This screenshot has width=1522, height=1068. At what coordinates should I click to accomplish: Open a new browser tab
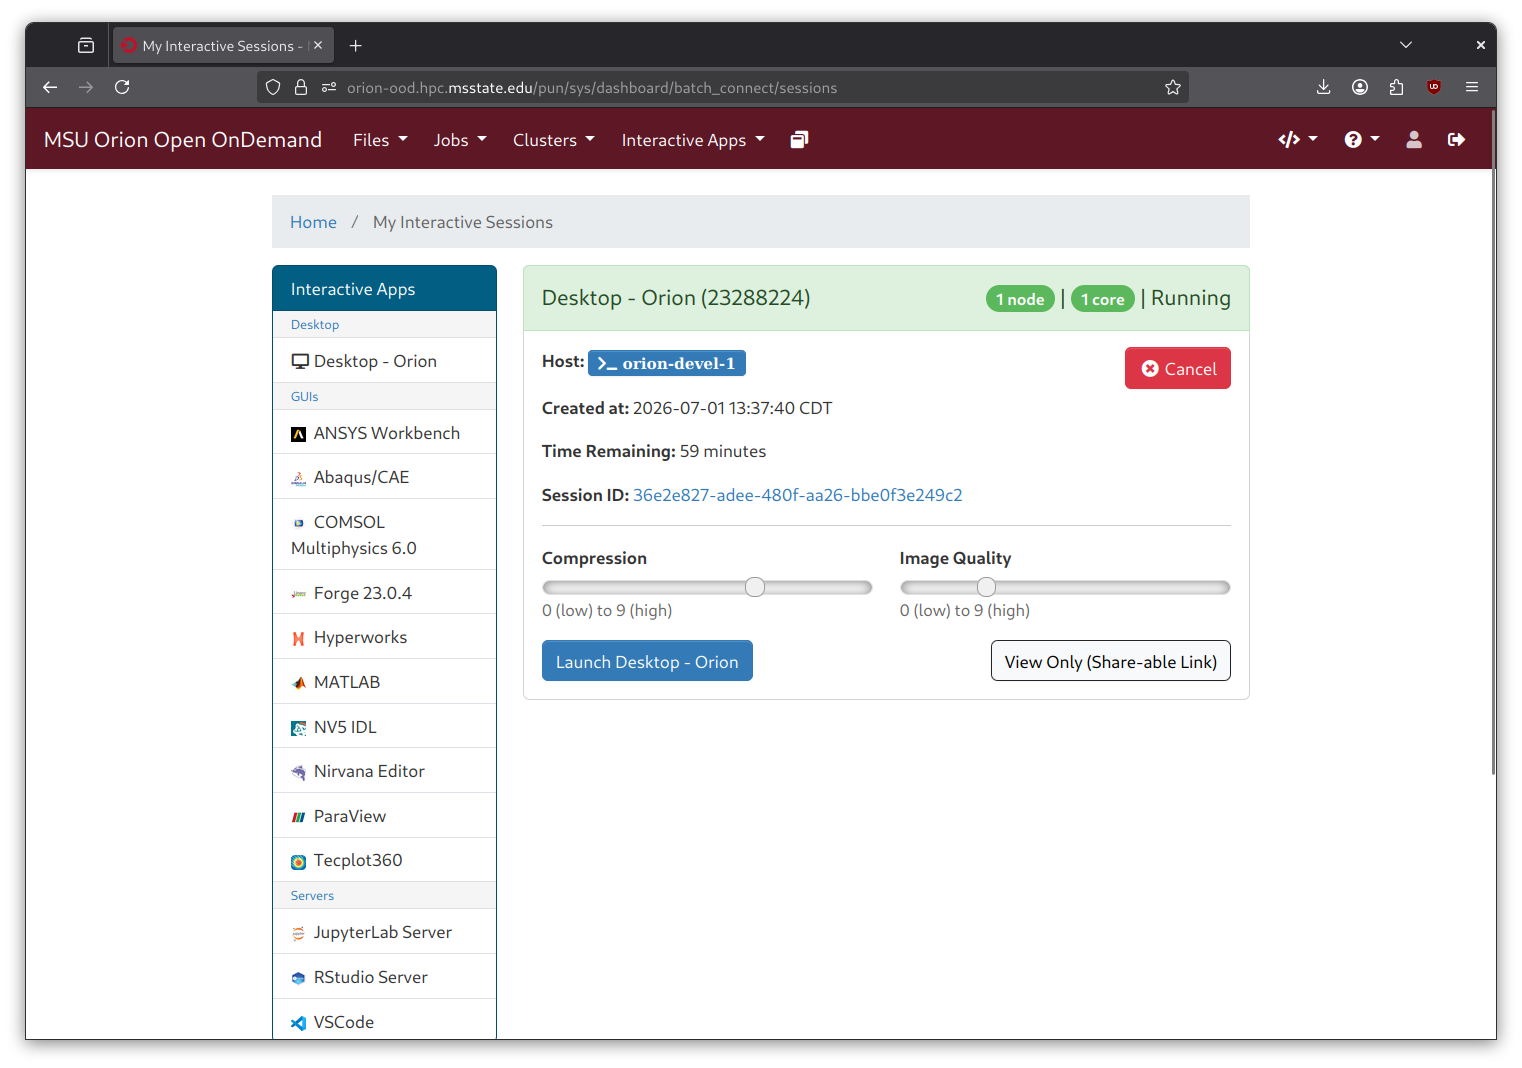point(355,45)
